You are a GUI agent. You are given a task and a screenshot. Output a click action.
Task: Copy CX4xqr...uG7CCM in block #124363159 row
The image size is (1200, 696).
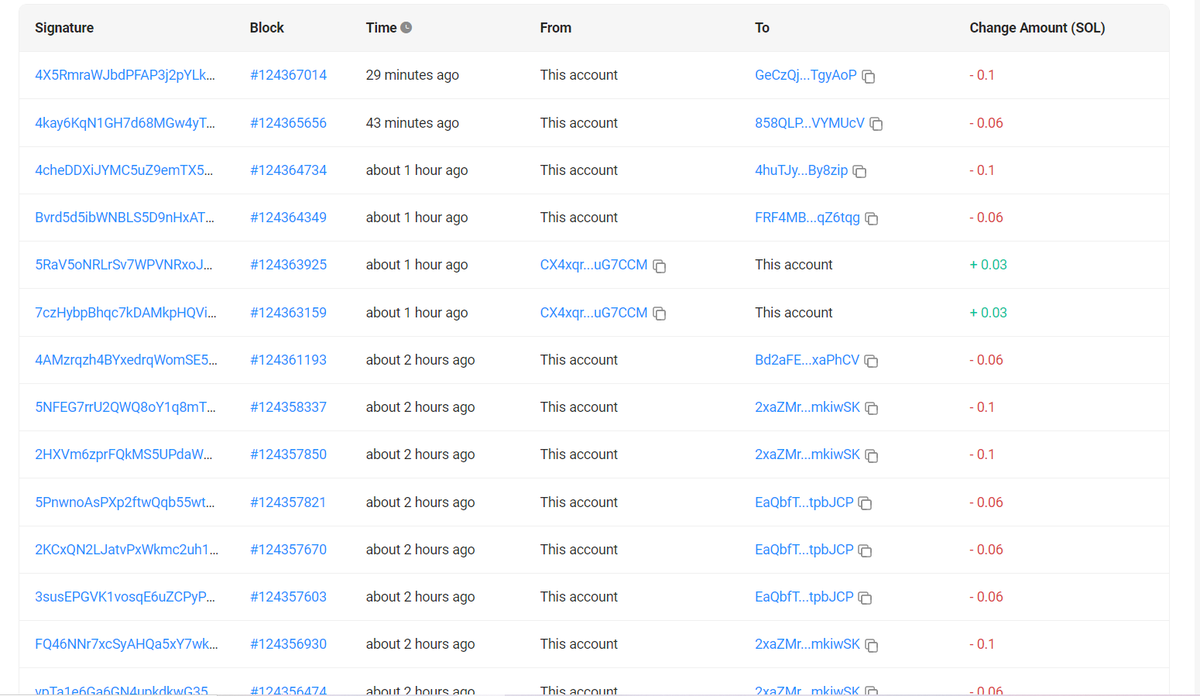pos(660,314)
